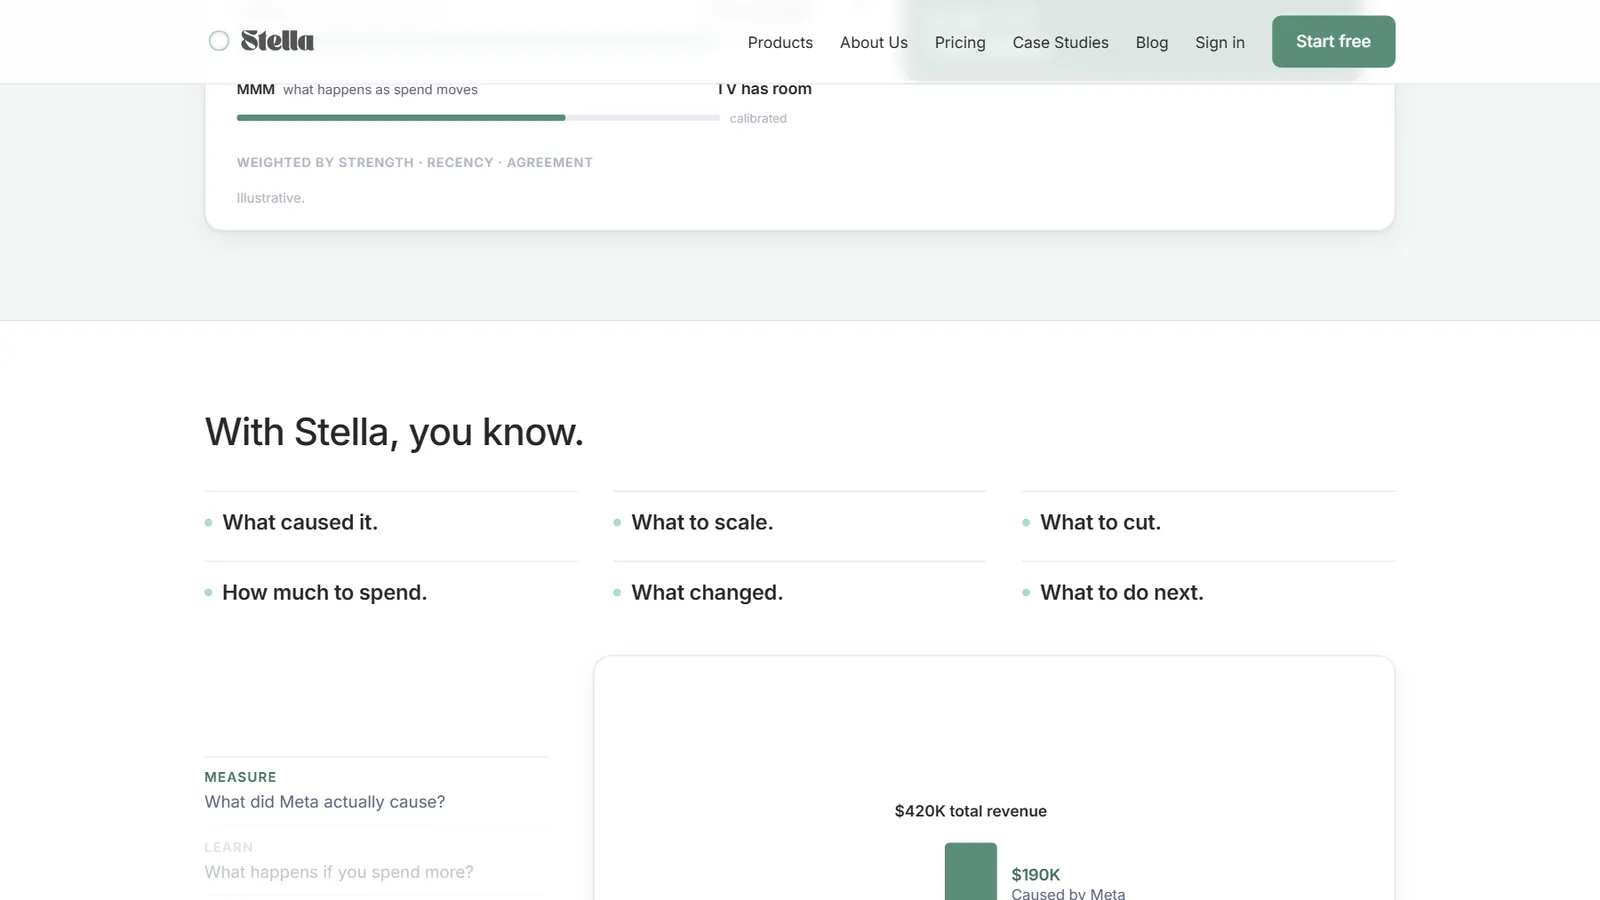This screenshot has height=900, width=1600.
Task: Click the Sign in link
Action: click(1220, 42)
